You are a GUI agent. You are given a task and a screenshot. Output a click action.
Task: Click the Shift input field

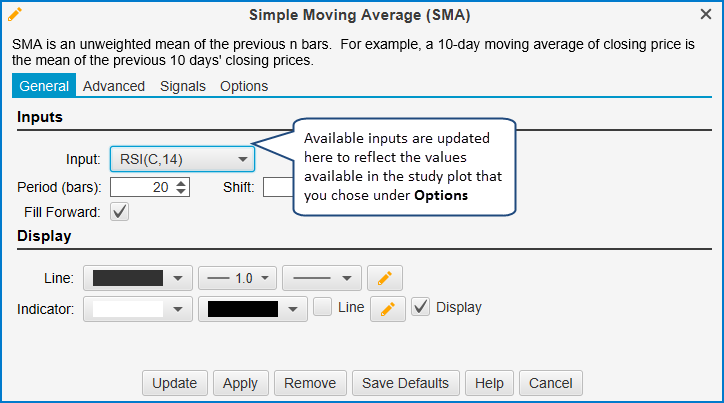[x=276, y=187]
